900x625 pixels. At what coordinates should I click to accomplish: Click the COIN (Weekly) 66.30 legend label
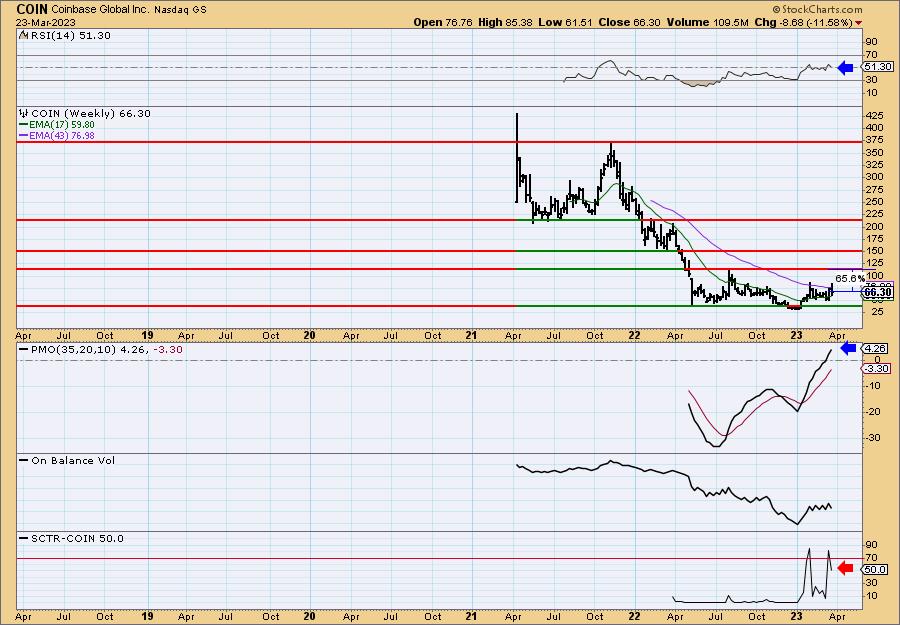91,114
